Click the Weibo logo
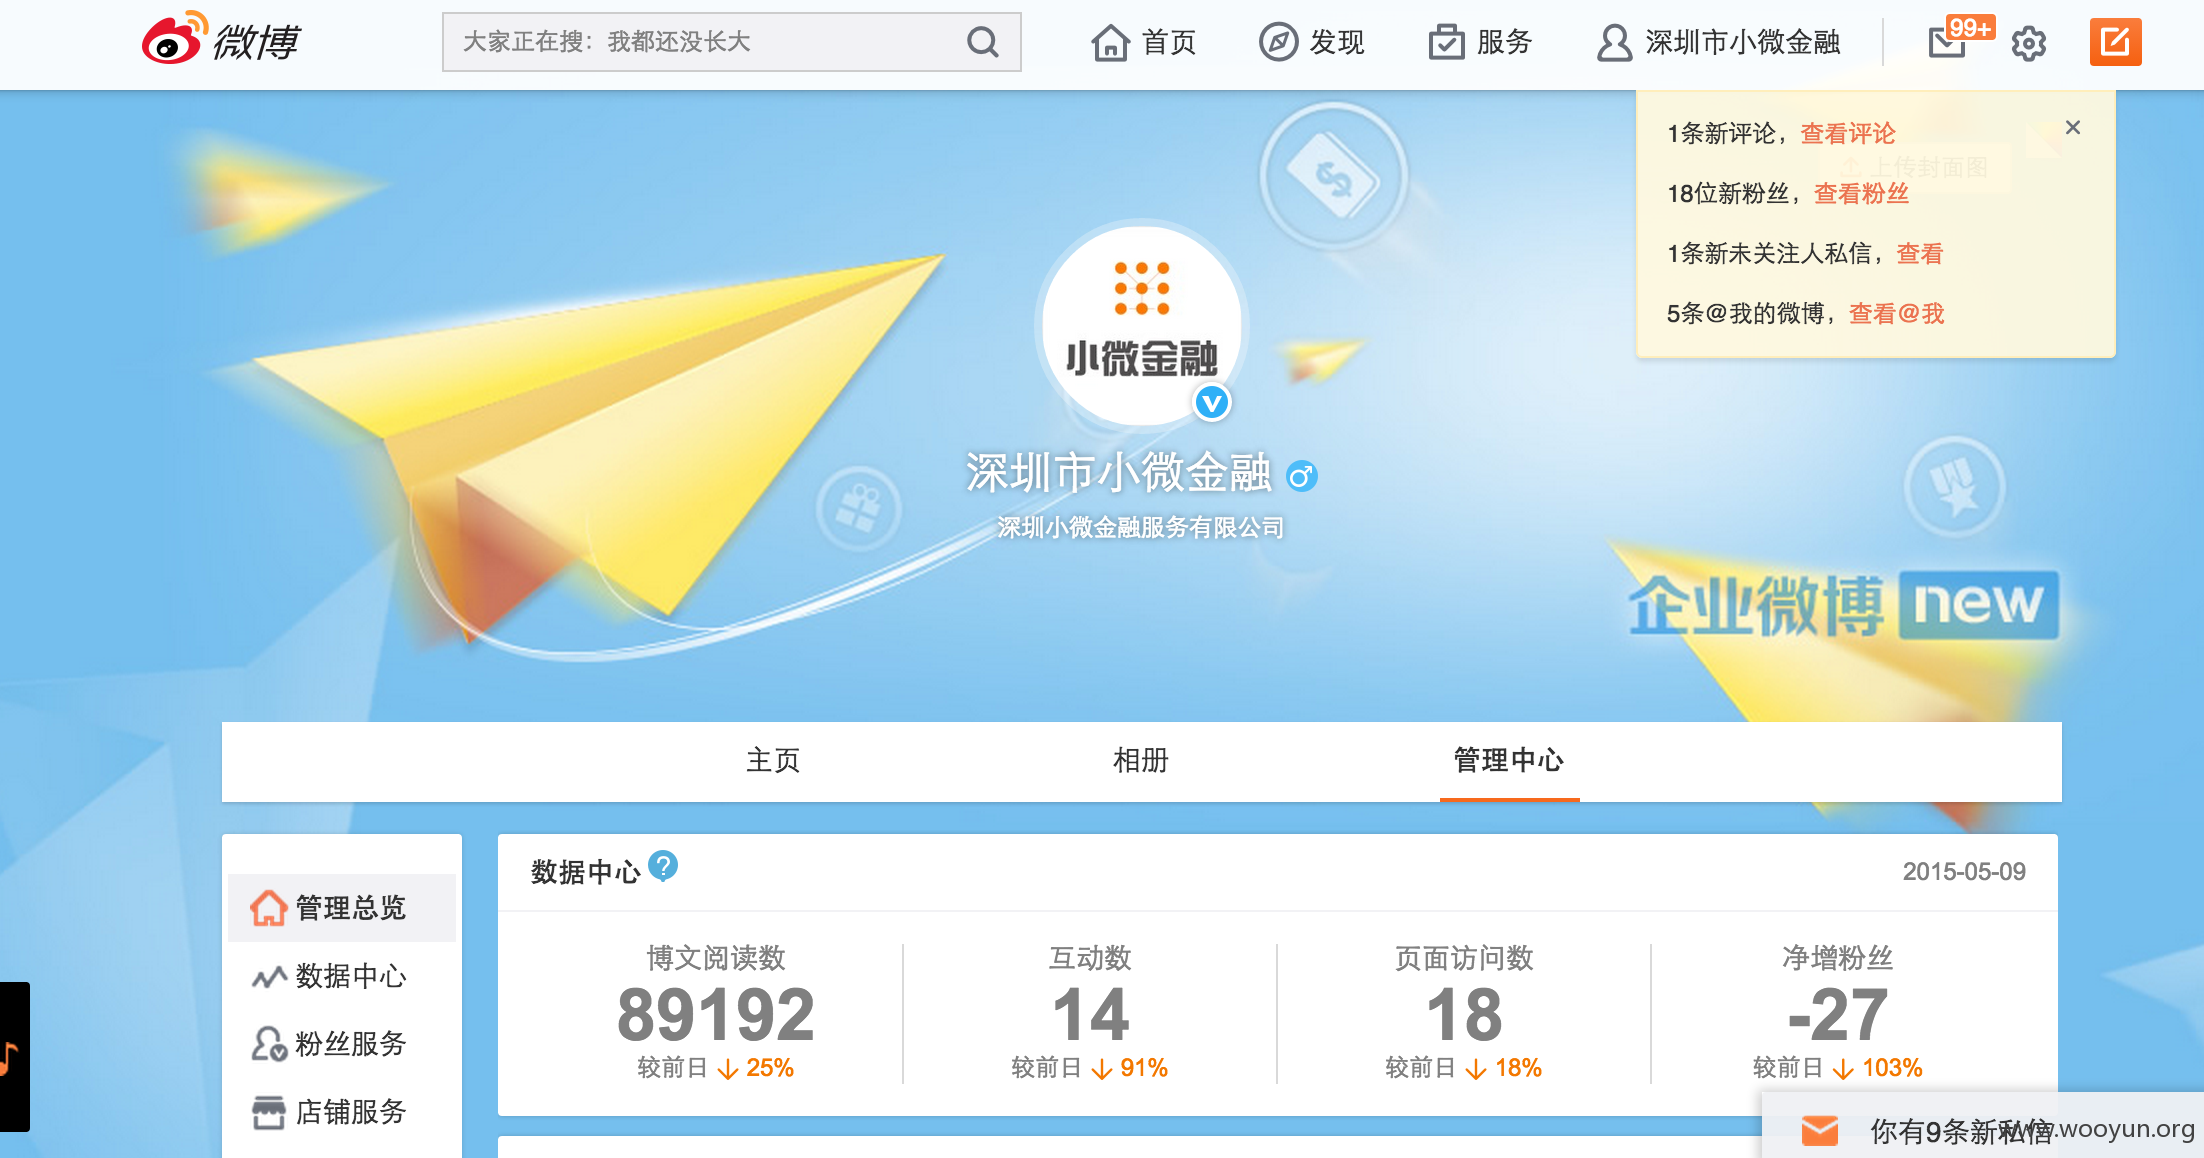This screenshot has width=2204, height=1158. (221, 40)
